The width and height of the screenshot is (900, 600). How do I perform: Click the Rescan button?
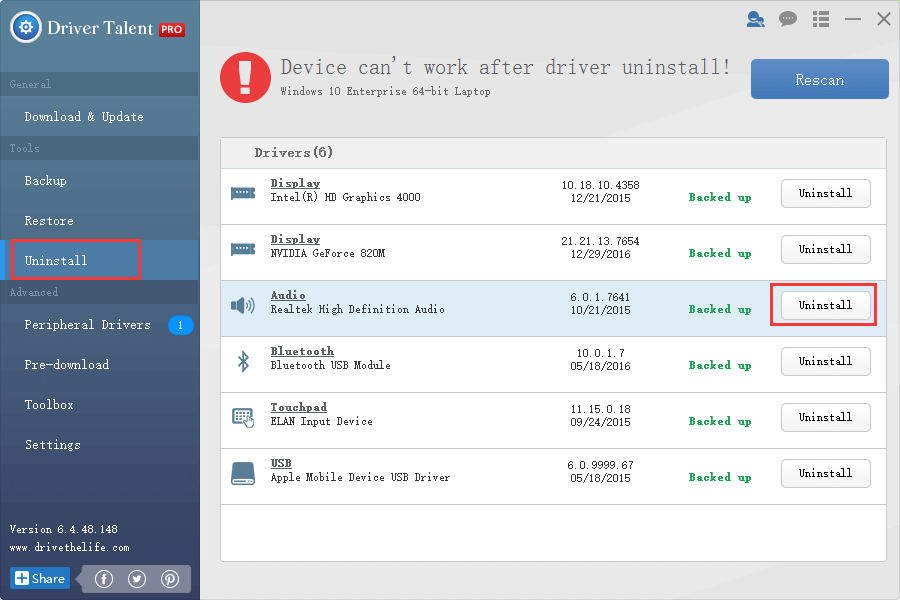point(820,79)
